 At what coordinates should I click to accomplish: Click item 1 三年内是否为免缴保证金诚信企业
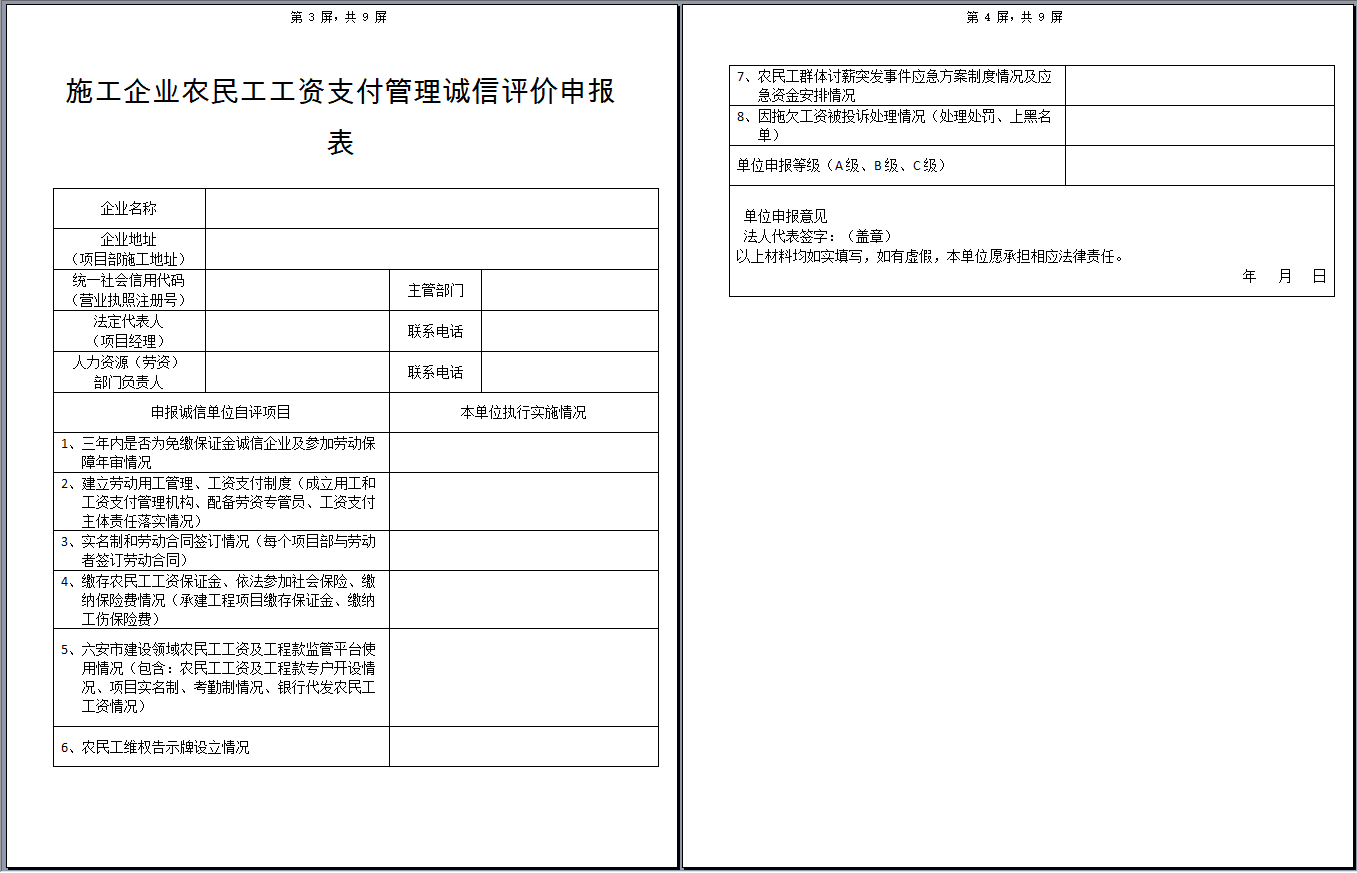pyautogui.click(x=221, y=452)
